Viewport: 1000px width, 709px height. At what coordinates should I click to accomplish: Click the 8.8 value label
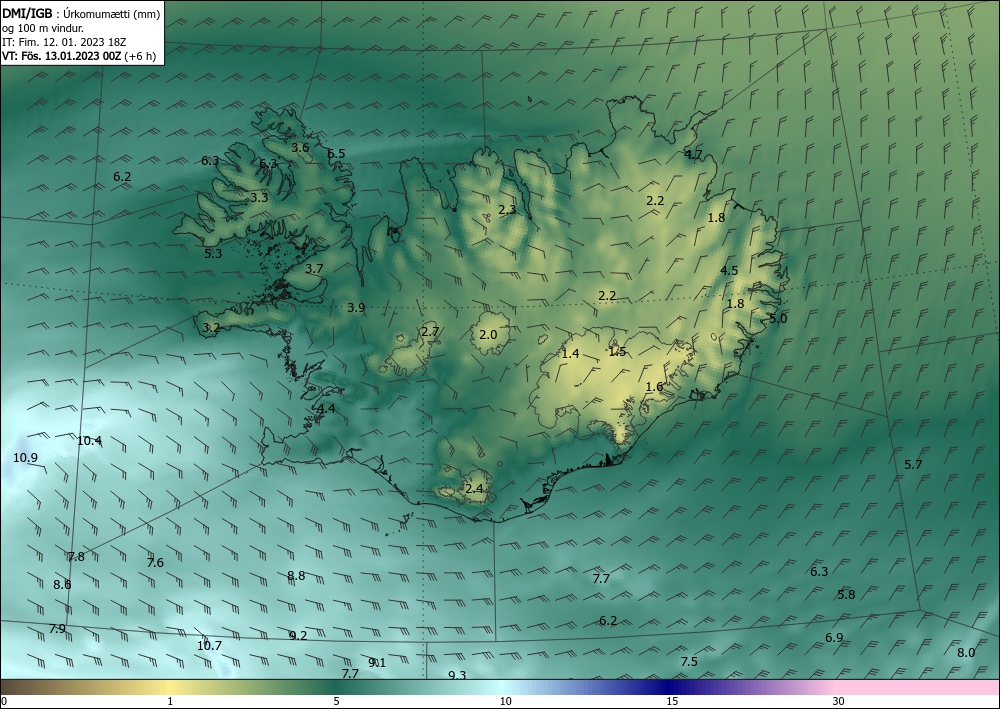(296, 576)
